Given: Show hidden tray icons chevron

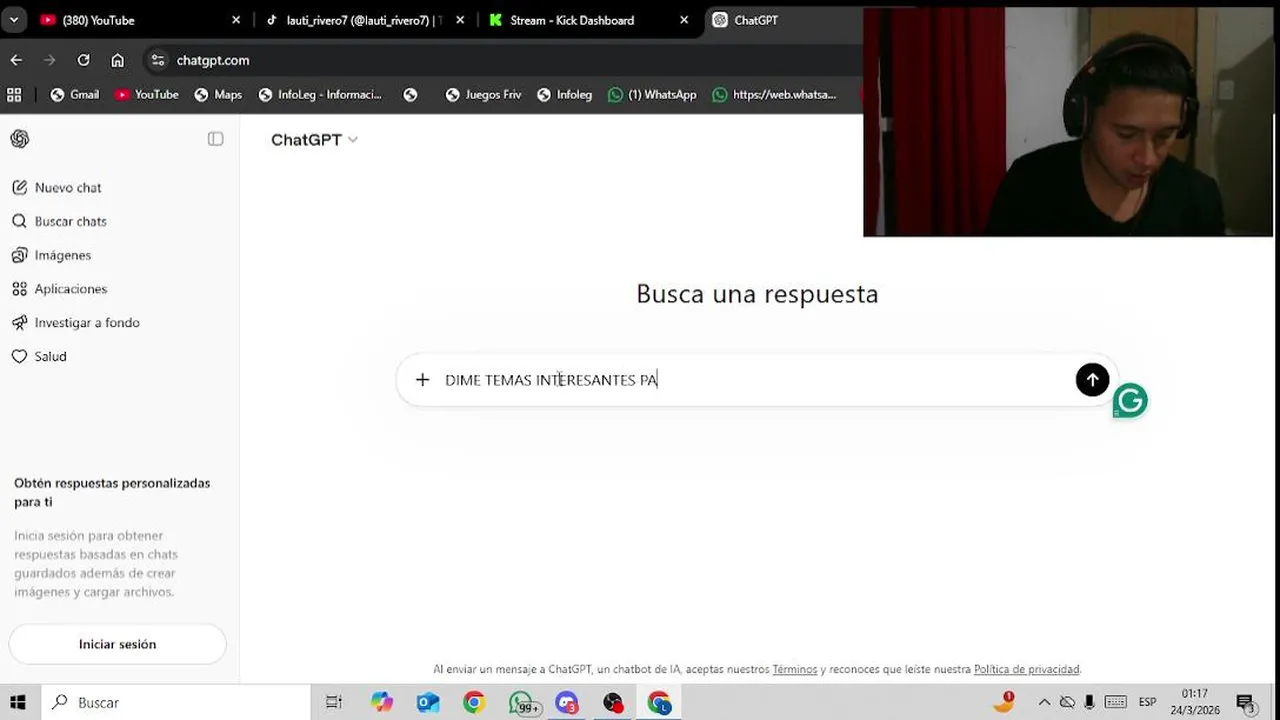Looking at the screenshot, I should [x=1044, y=702].
